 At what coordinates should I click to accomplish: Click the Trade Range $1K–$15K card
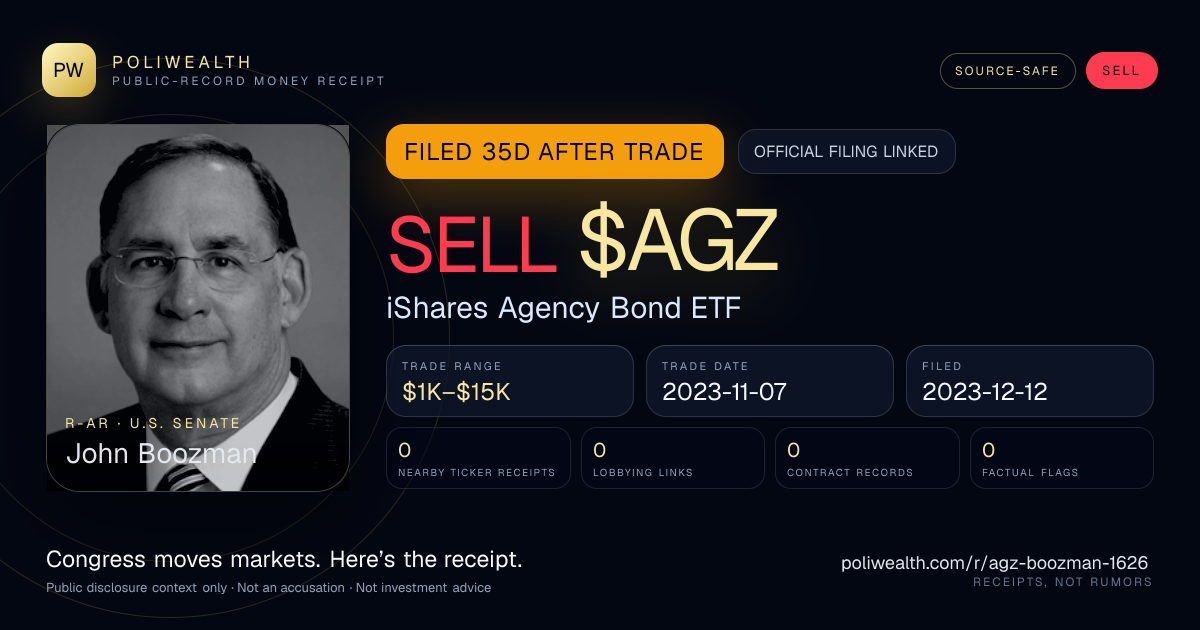[510, 381]
